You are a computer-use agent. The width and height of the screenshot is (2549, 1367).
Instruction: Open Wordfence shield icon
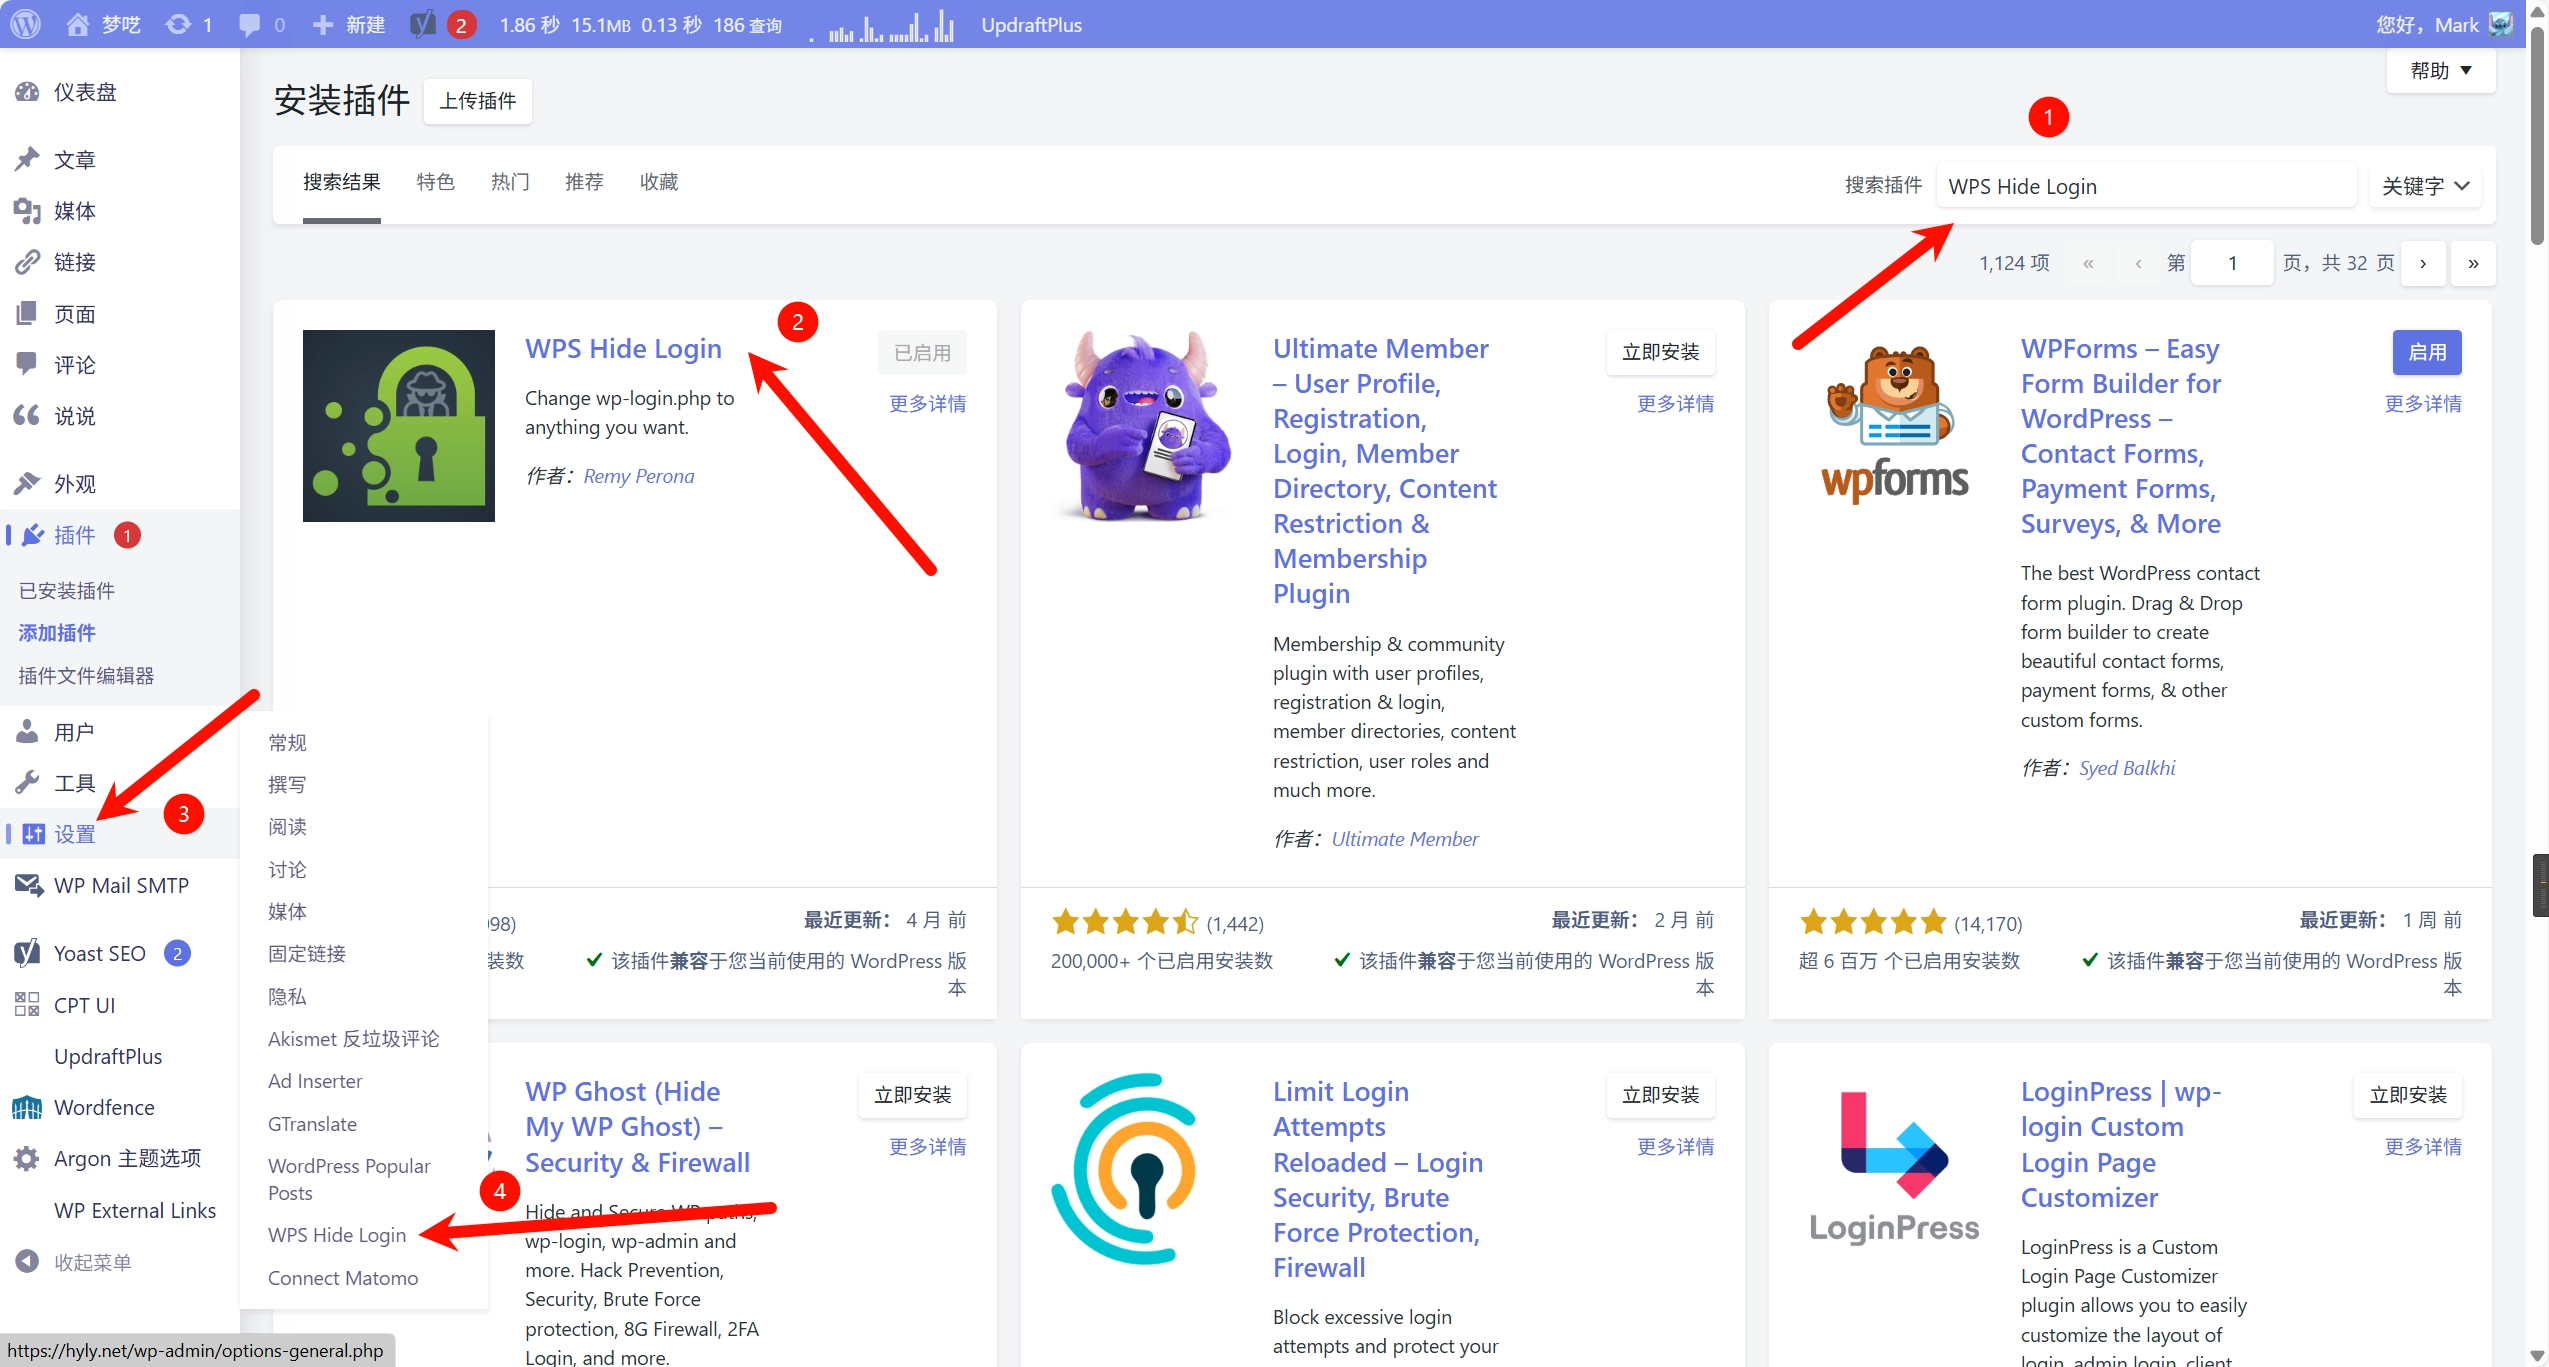[27, 1107]
